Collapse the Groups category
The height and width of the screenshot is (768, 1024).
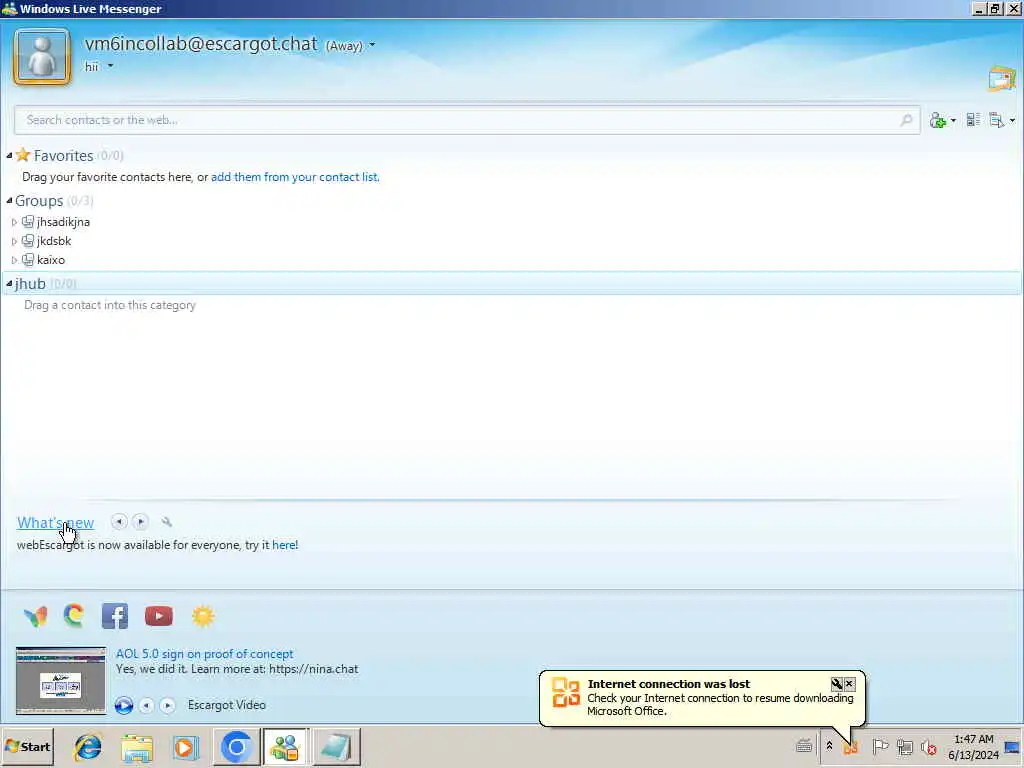pos(9,200)
